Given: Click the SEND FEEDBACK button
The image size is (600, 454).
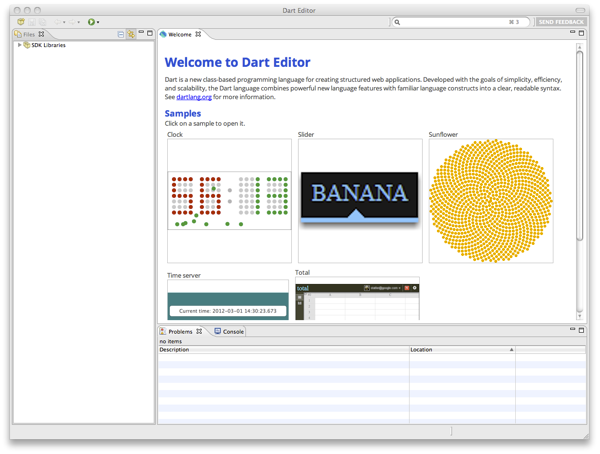Looking at the screenshot, I should pyautogui.click(x=561, y=22).
